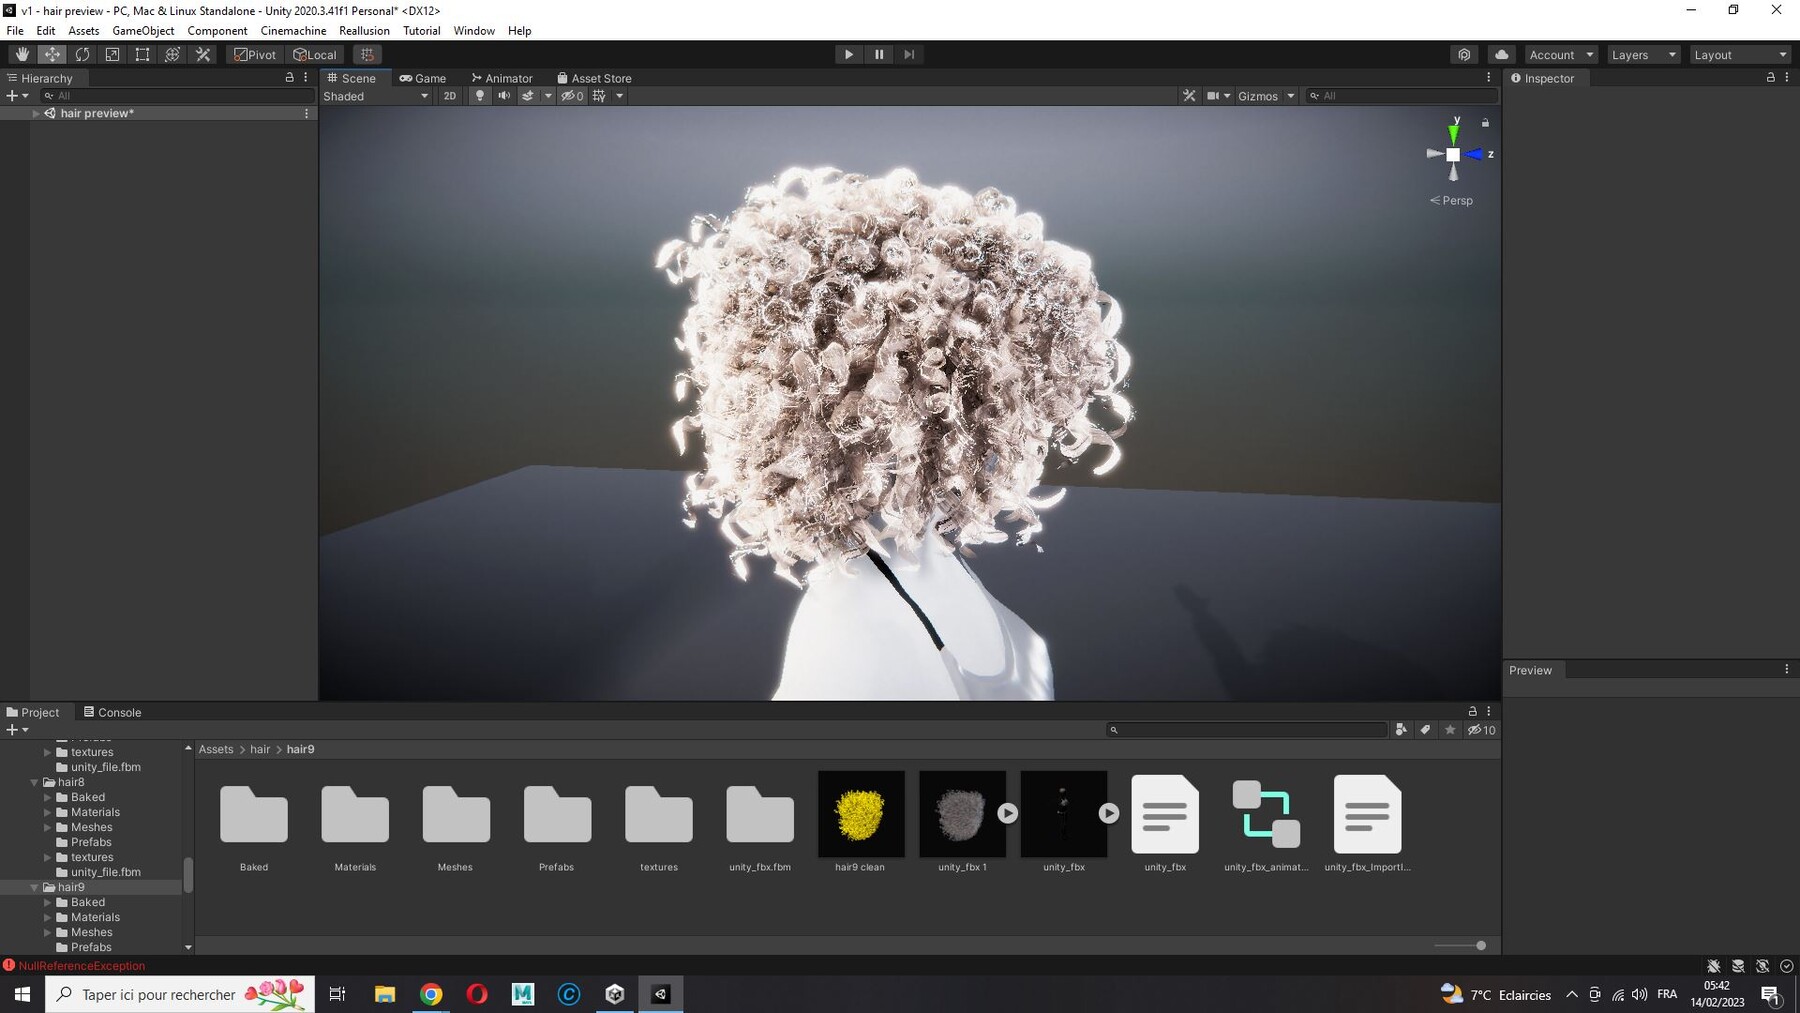Image resolution: width=1800 pixels, height=1013 pixels.
Task: Open scene view component tools icon
Action: tap(1189, 96)
